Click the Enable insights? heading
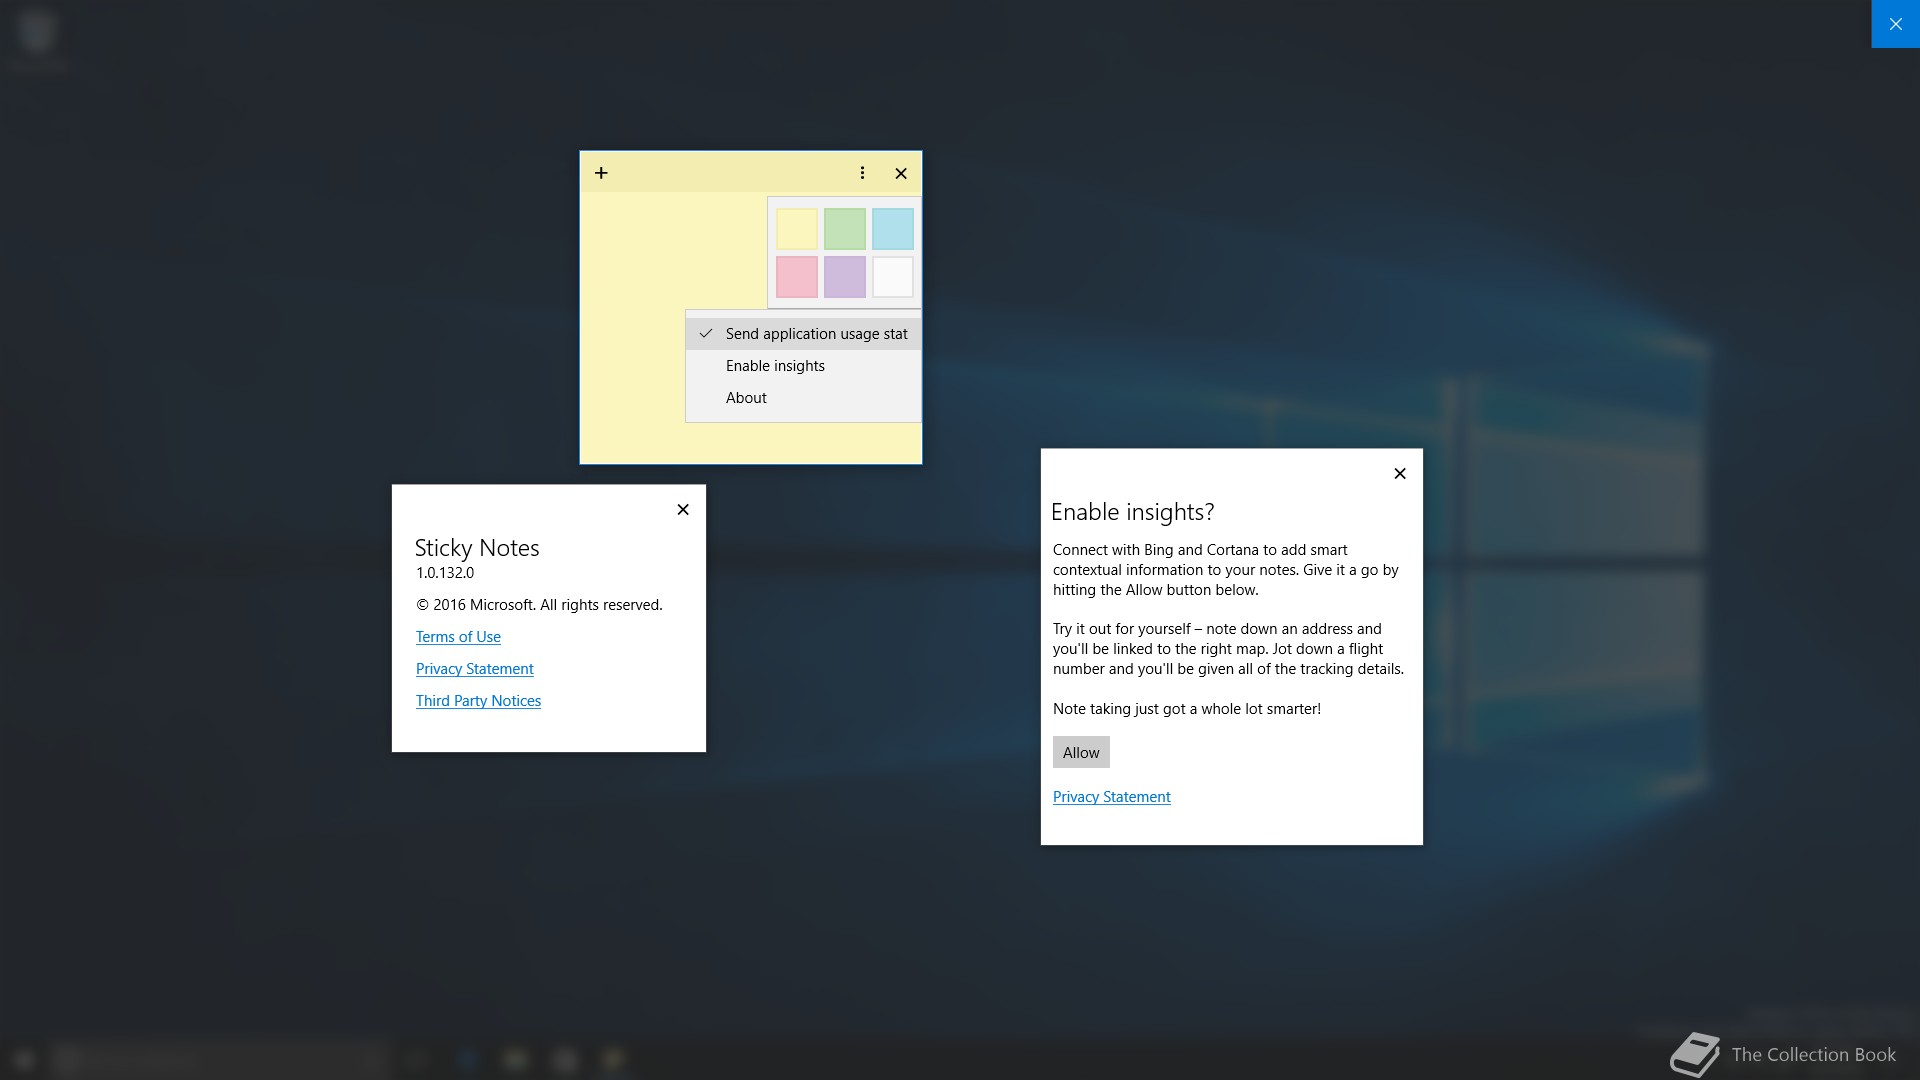1920x1080 pixels. [1132, 512]
